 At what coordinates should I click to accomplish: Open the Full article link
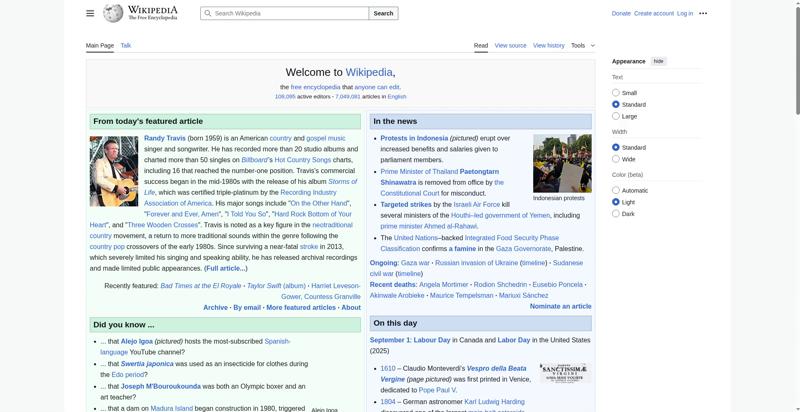[x=226, y=268]
